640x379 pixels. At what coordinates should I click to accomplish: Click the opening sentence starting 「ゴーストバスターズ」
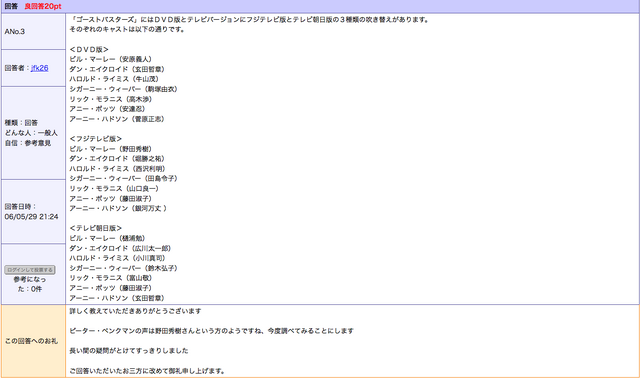[x=249, y=20]
